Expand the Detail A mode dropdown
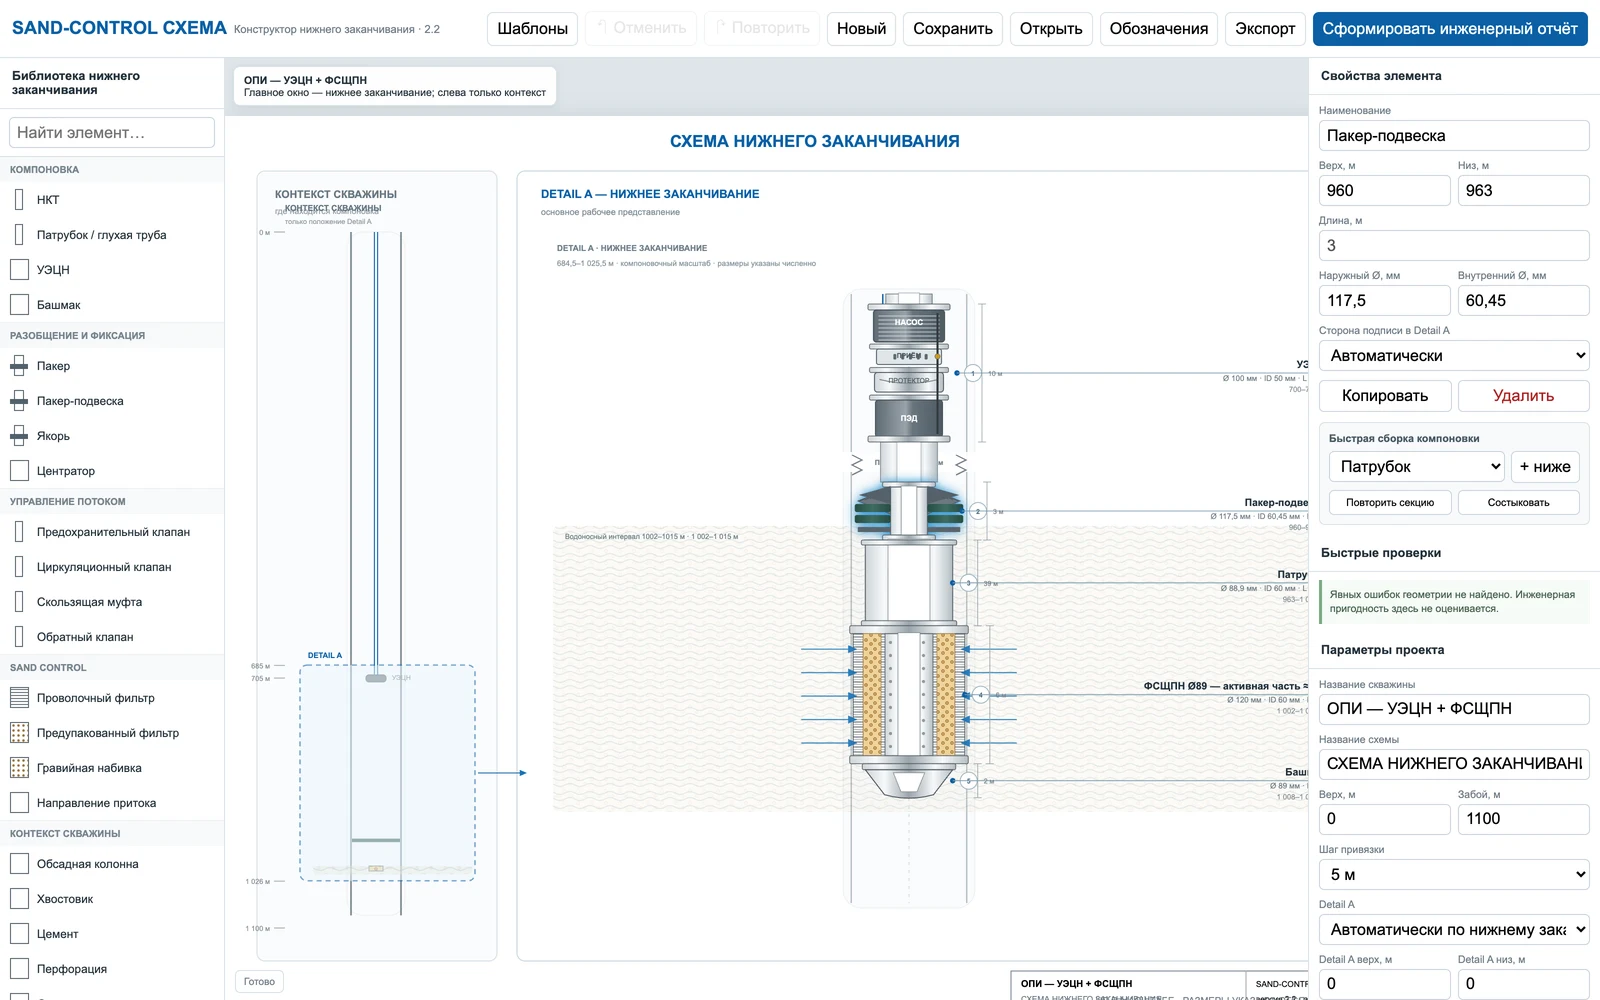Viewport: 1600px width, 1000px height. 1454,930
